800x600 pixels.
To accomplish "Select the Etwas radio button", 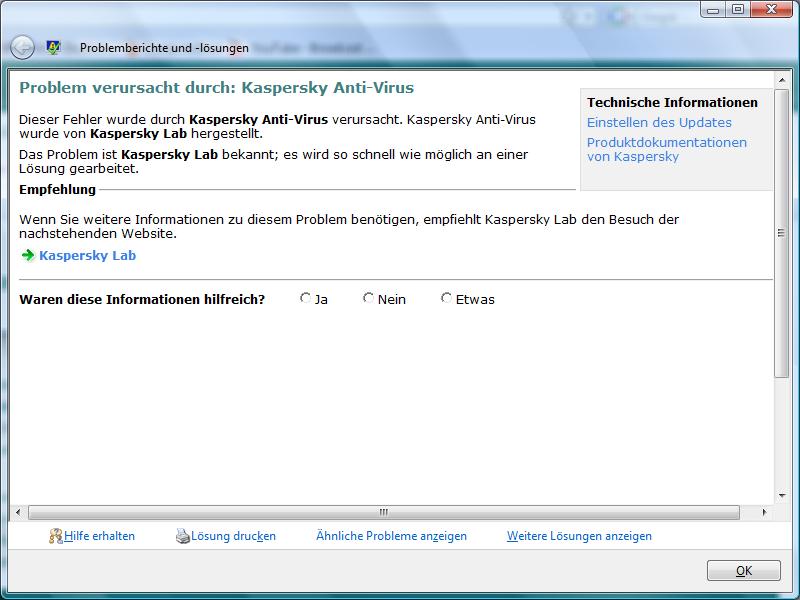I will point(446,297).
